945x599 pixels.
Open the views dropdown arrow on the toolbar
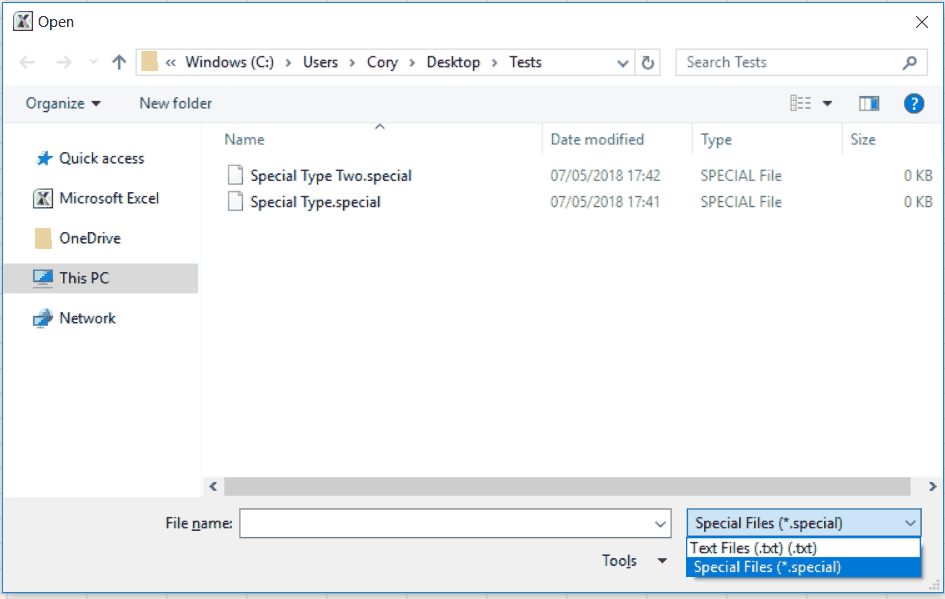(x=828, y=103)
